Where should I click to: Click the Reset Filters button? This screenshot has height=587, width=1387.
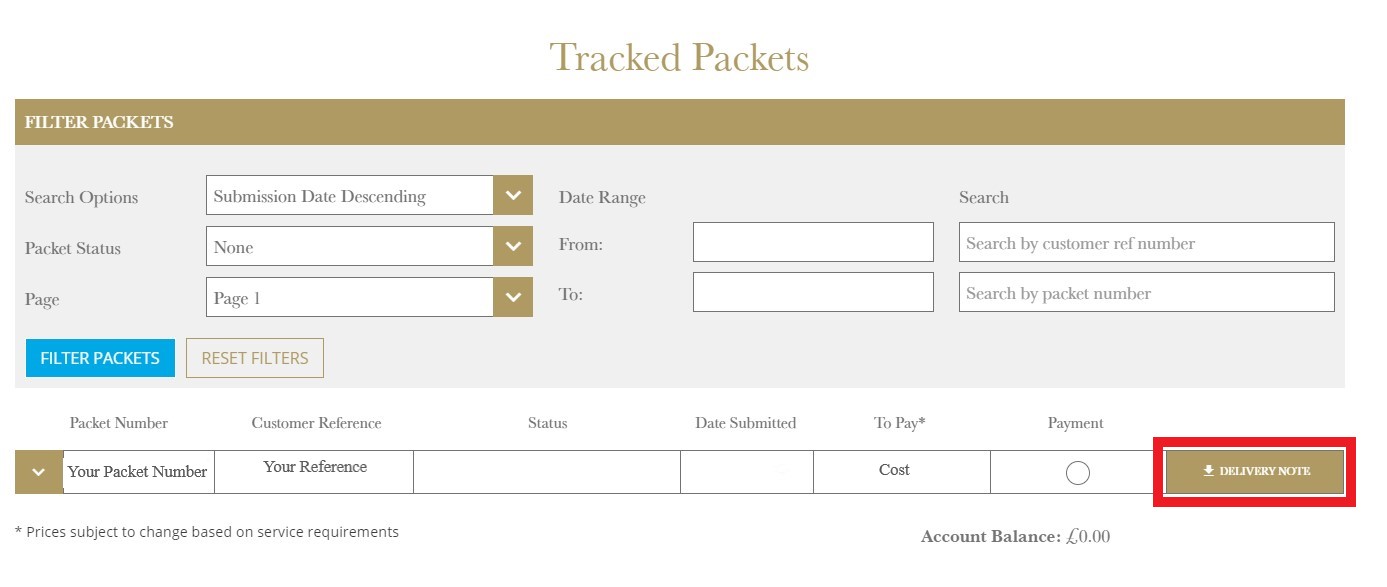[x=255, y=358]
